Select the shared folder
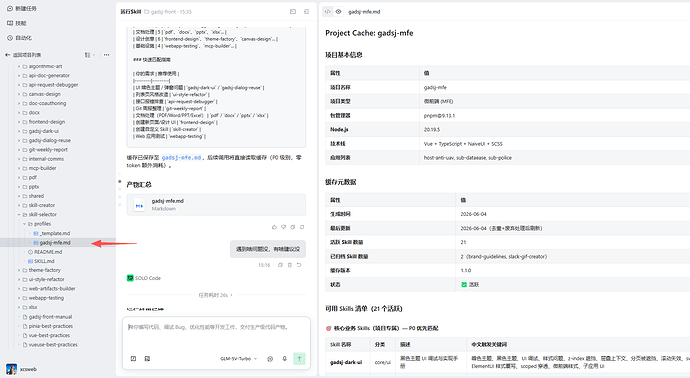690x378 pixels. point(33,196)
